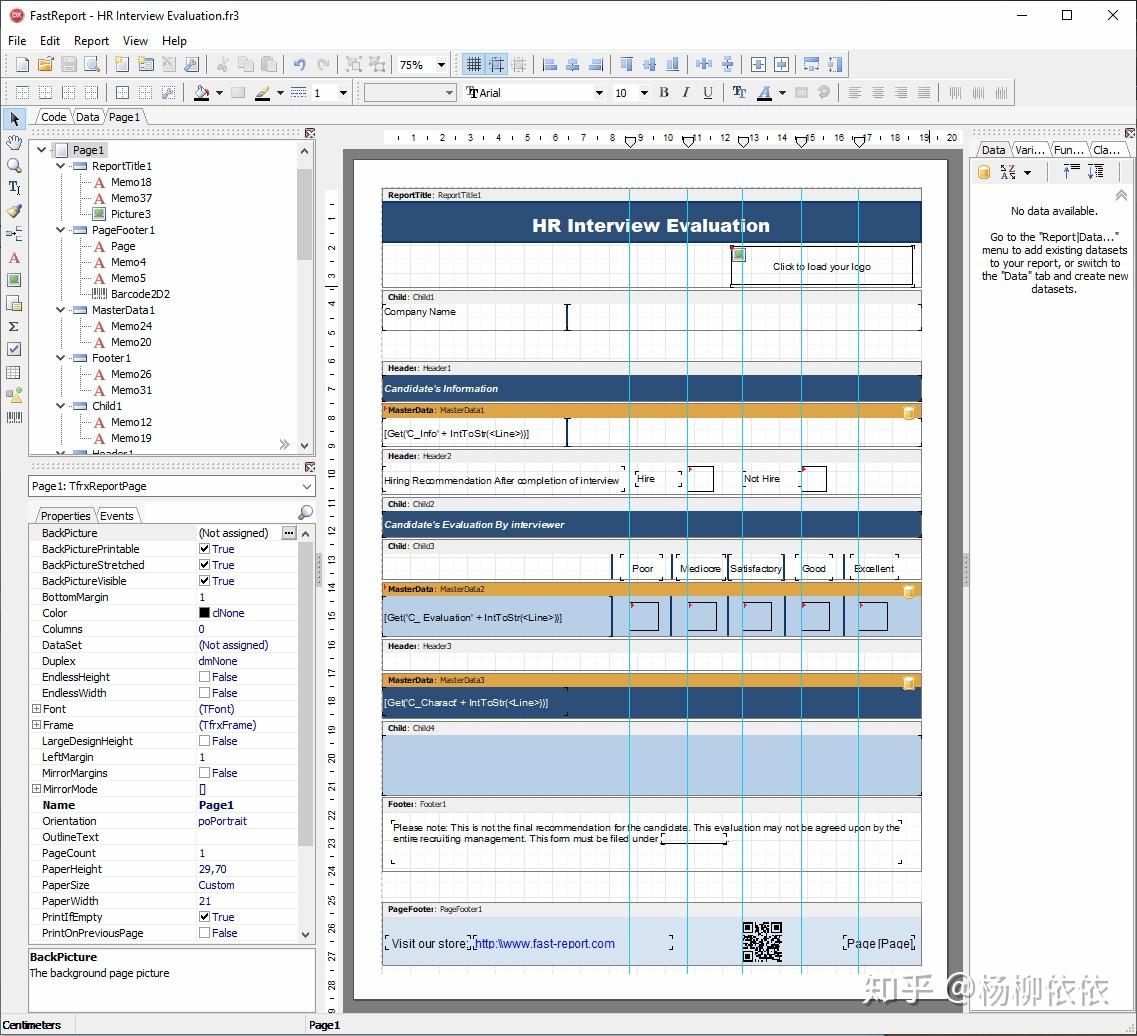This screenshot has width=1137, height=1036.
Task: Click the Show Grid toolbar icon
Action: pyautogui.click(x=473, y=65)
